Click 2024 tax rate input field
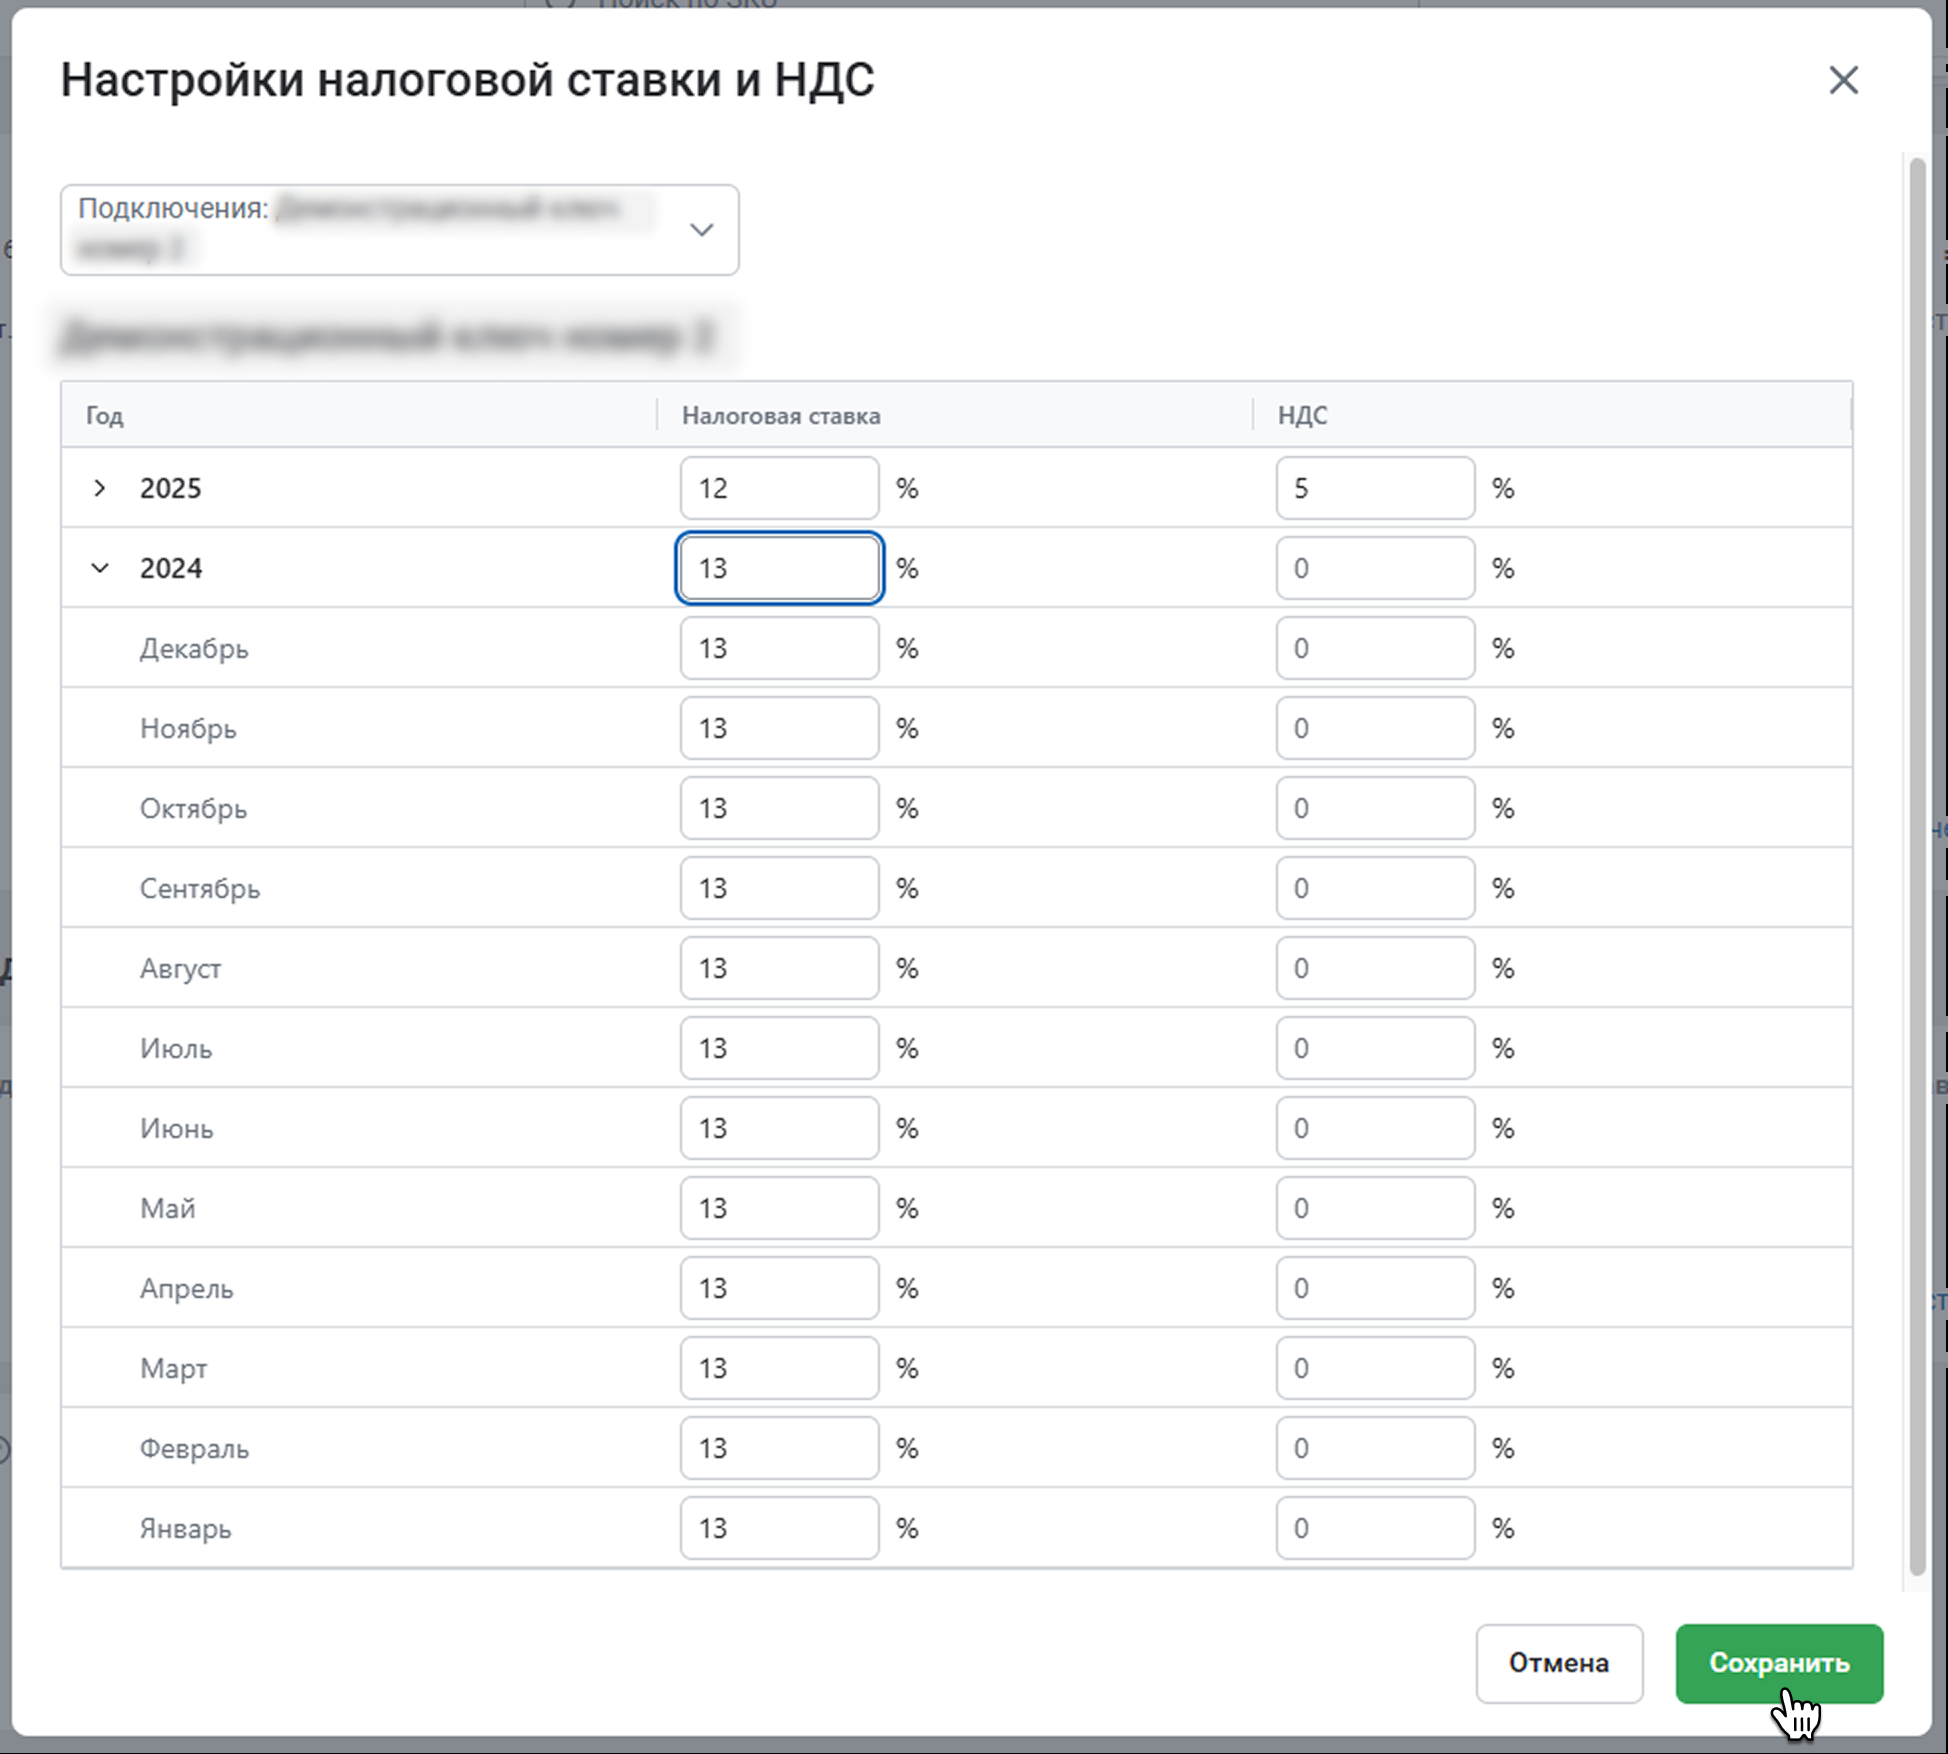This screenshot has width=1948, height=1754. (778, 568)
